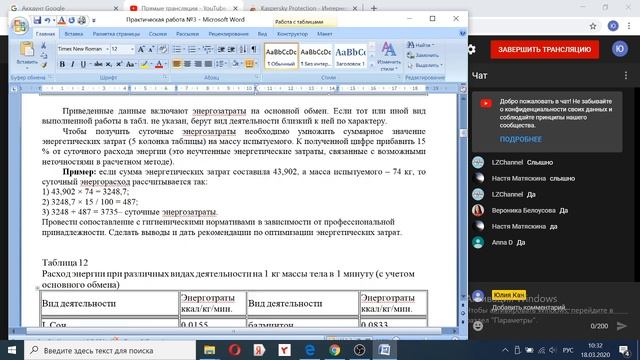Open YouTube stream settings gear
Screen dimensions: 640x360
point(471,49)
